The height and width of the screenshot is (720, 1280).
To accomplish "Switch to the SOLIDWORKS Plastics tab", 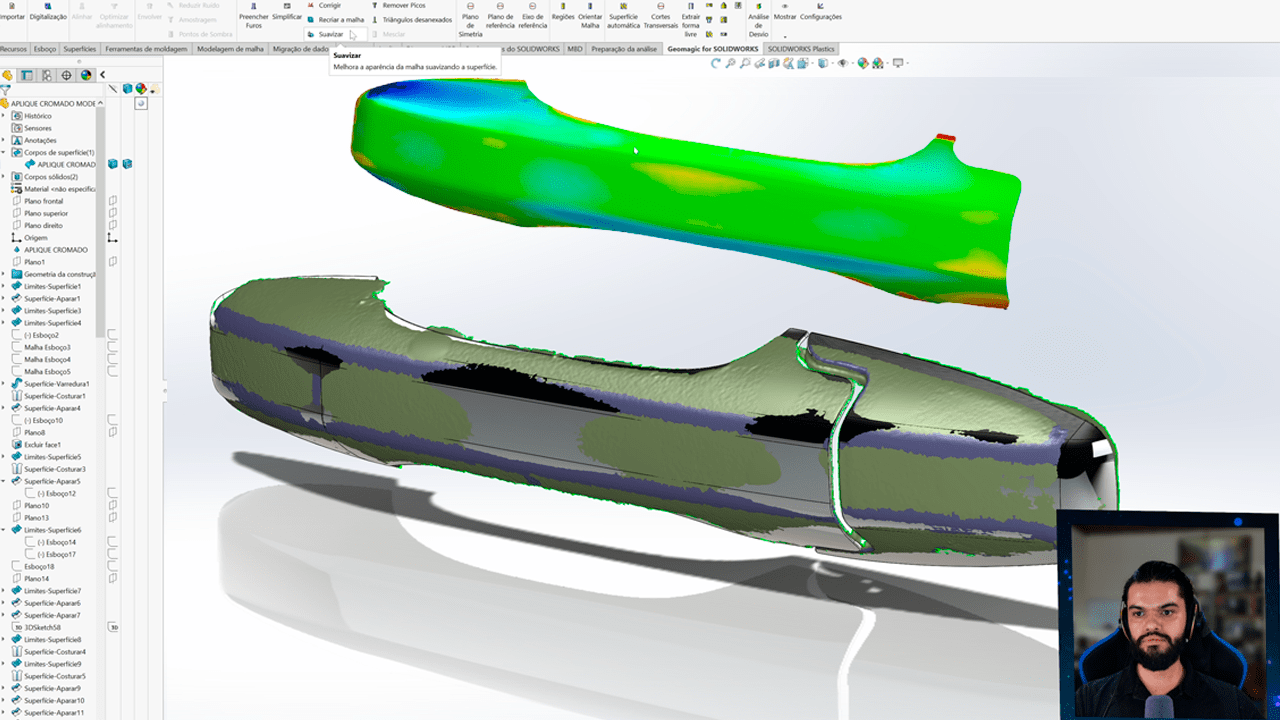I will tap(801, 48).
